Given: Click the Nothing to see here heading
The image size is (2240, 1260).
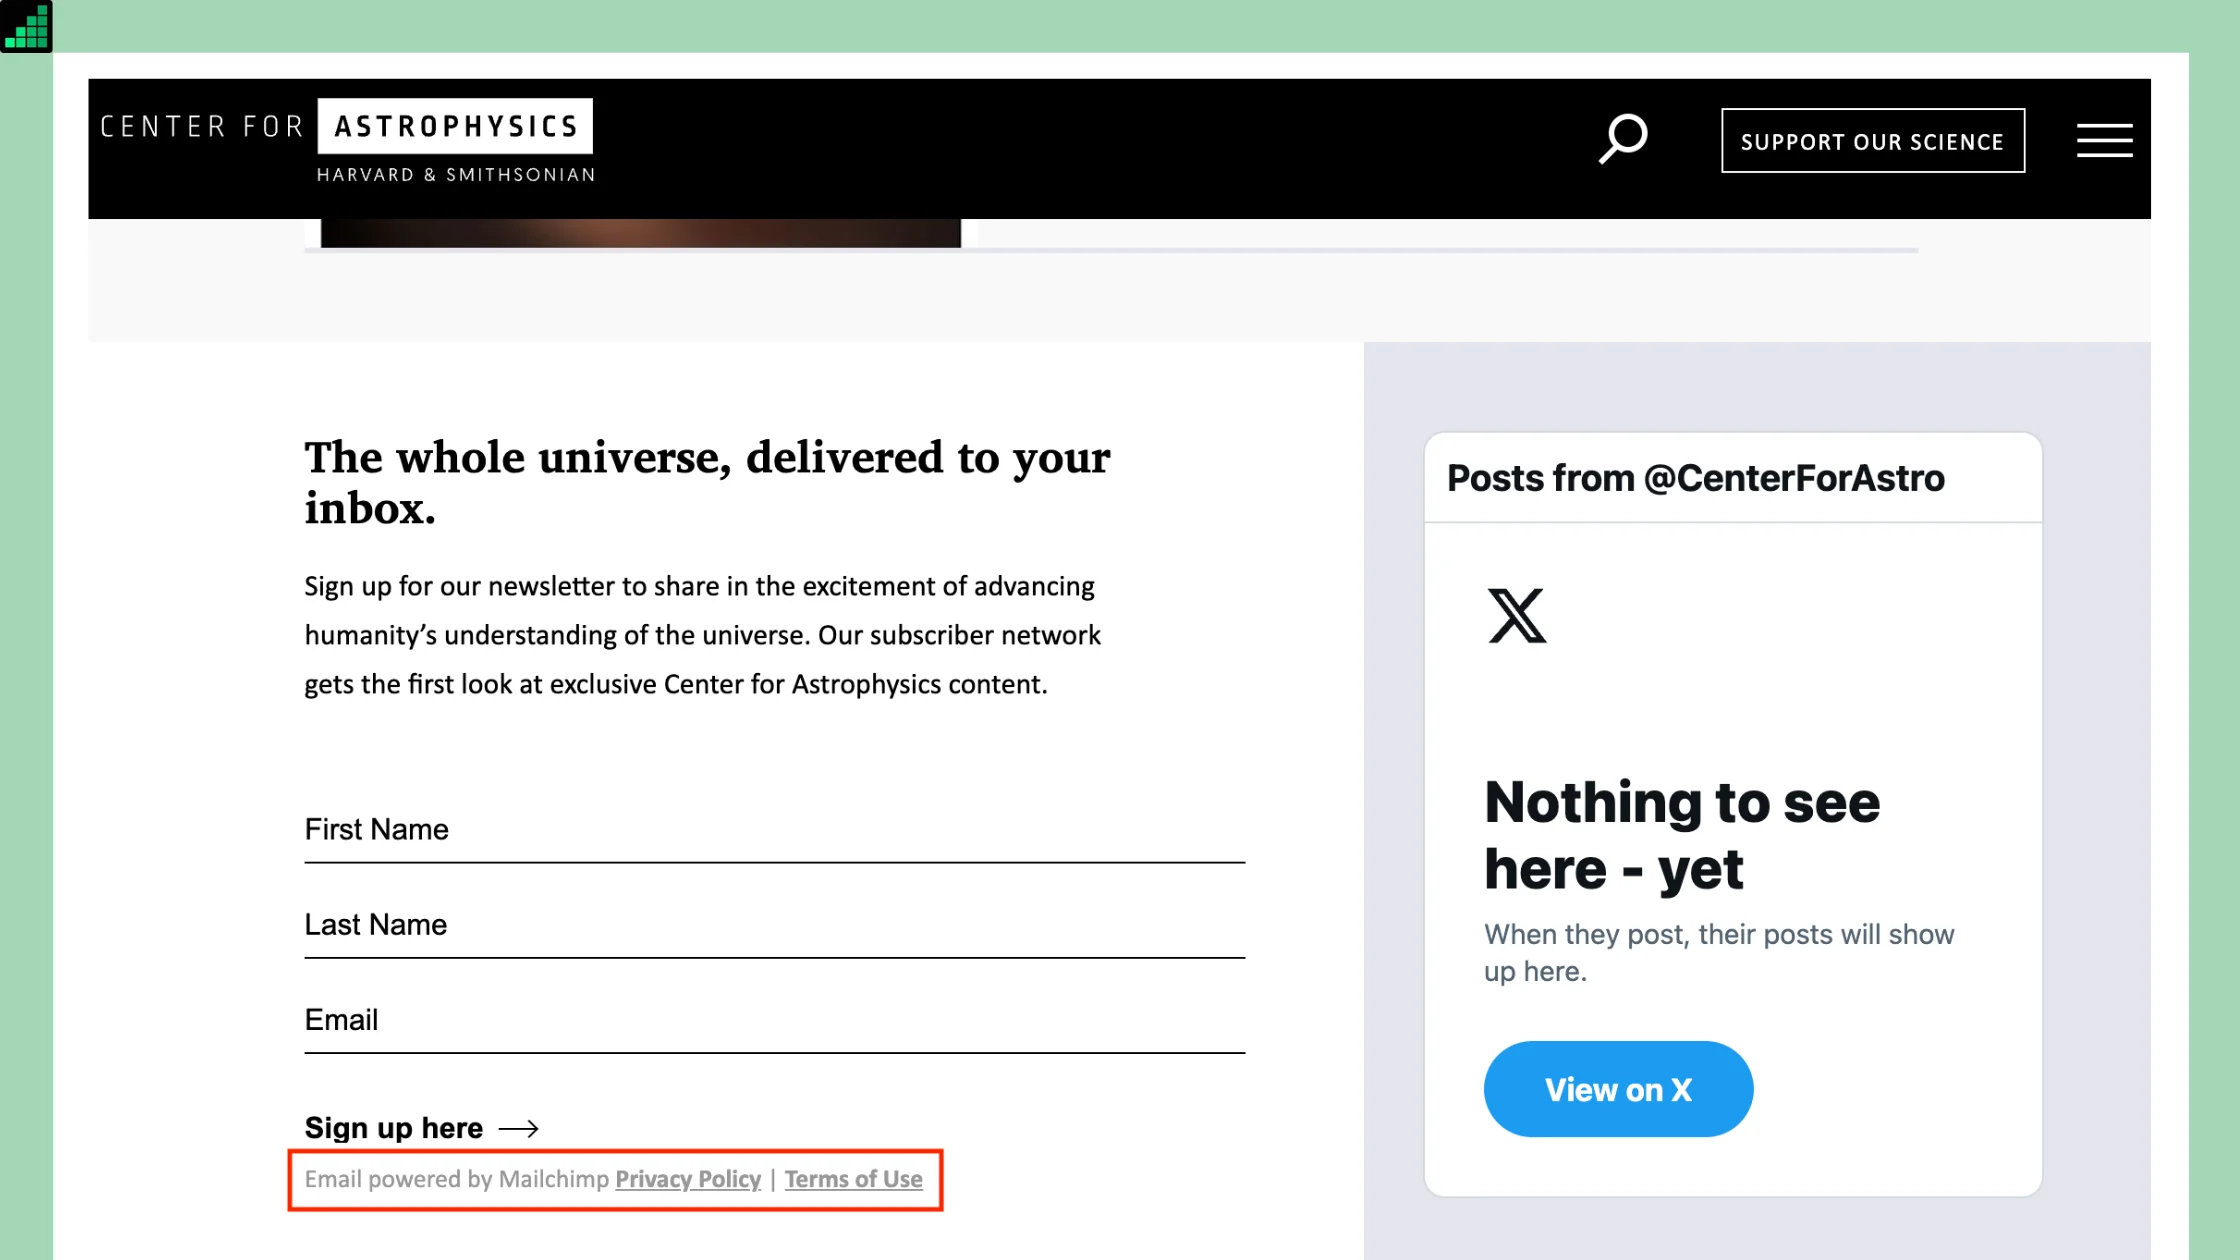Looking at the screenshot, I should (x=1681, y=836).
